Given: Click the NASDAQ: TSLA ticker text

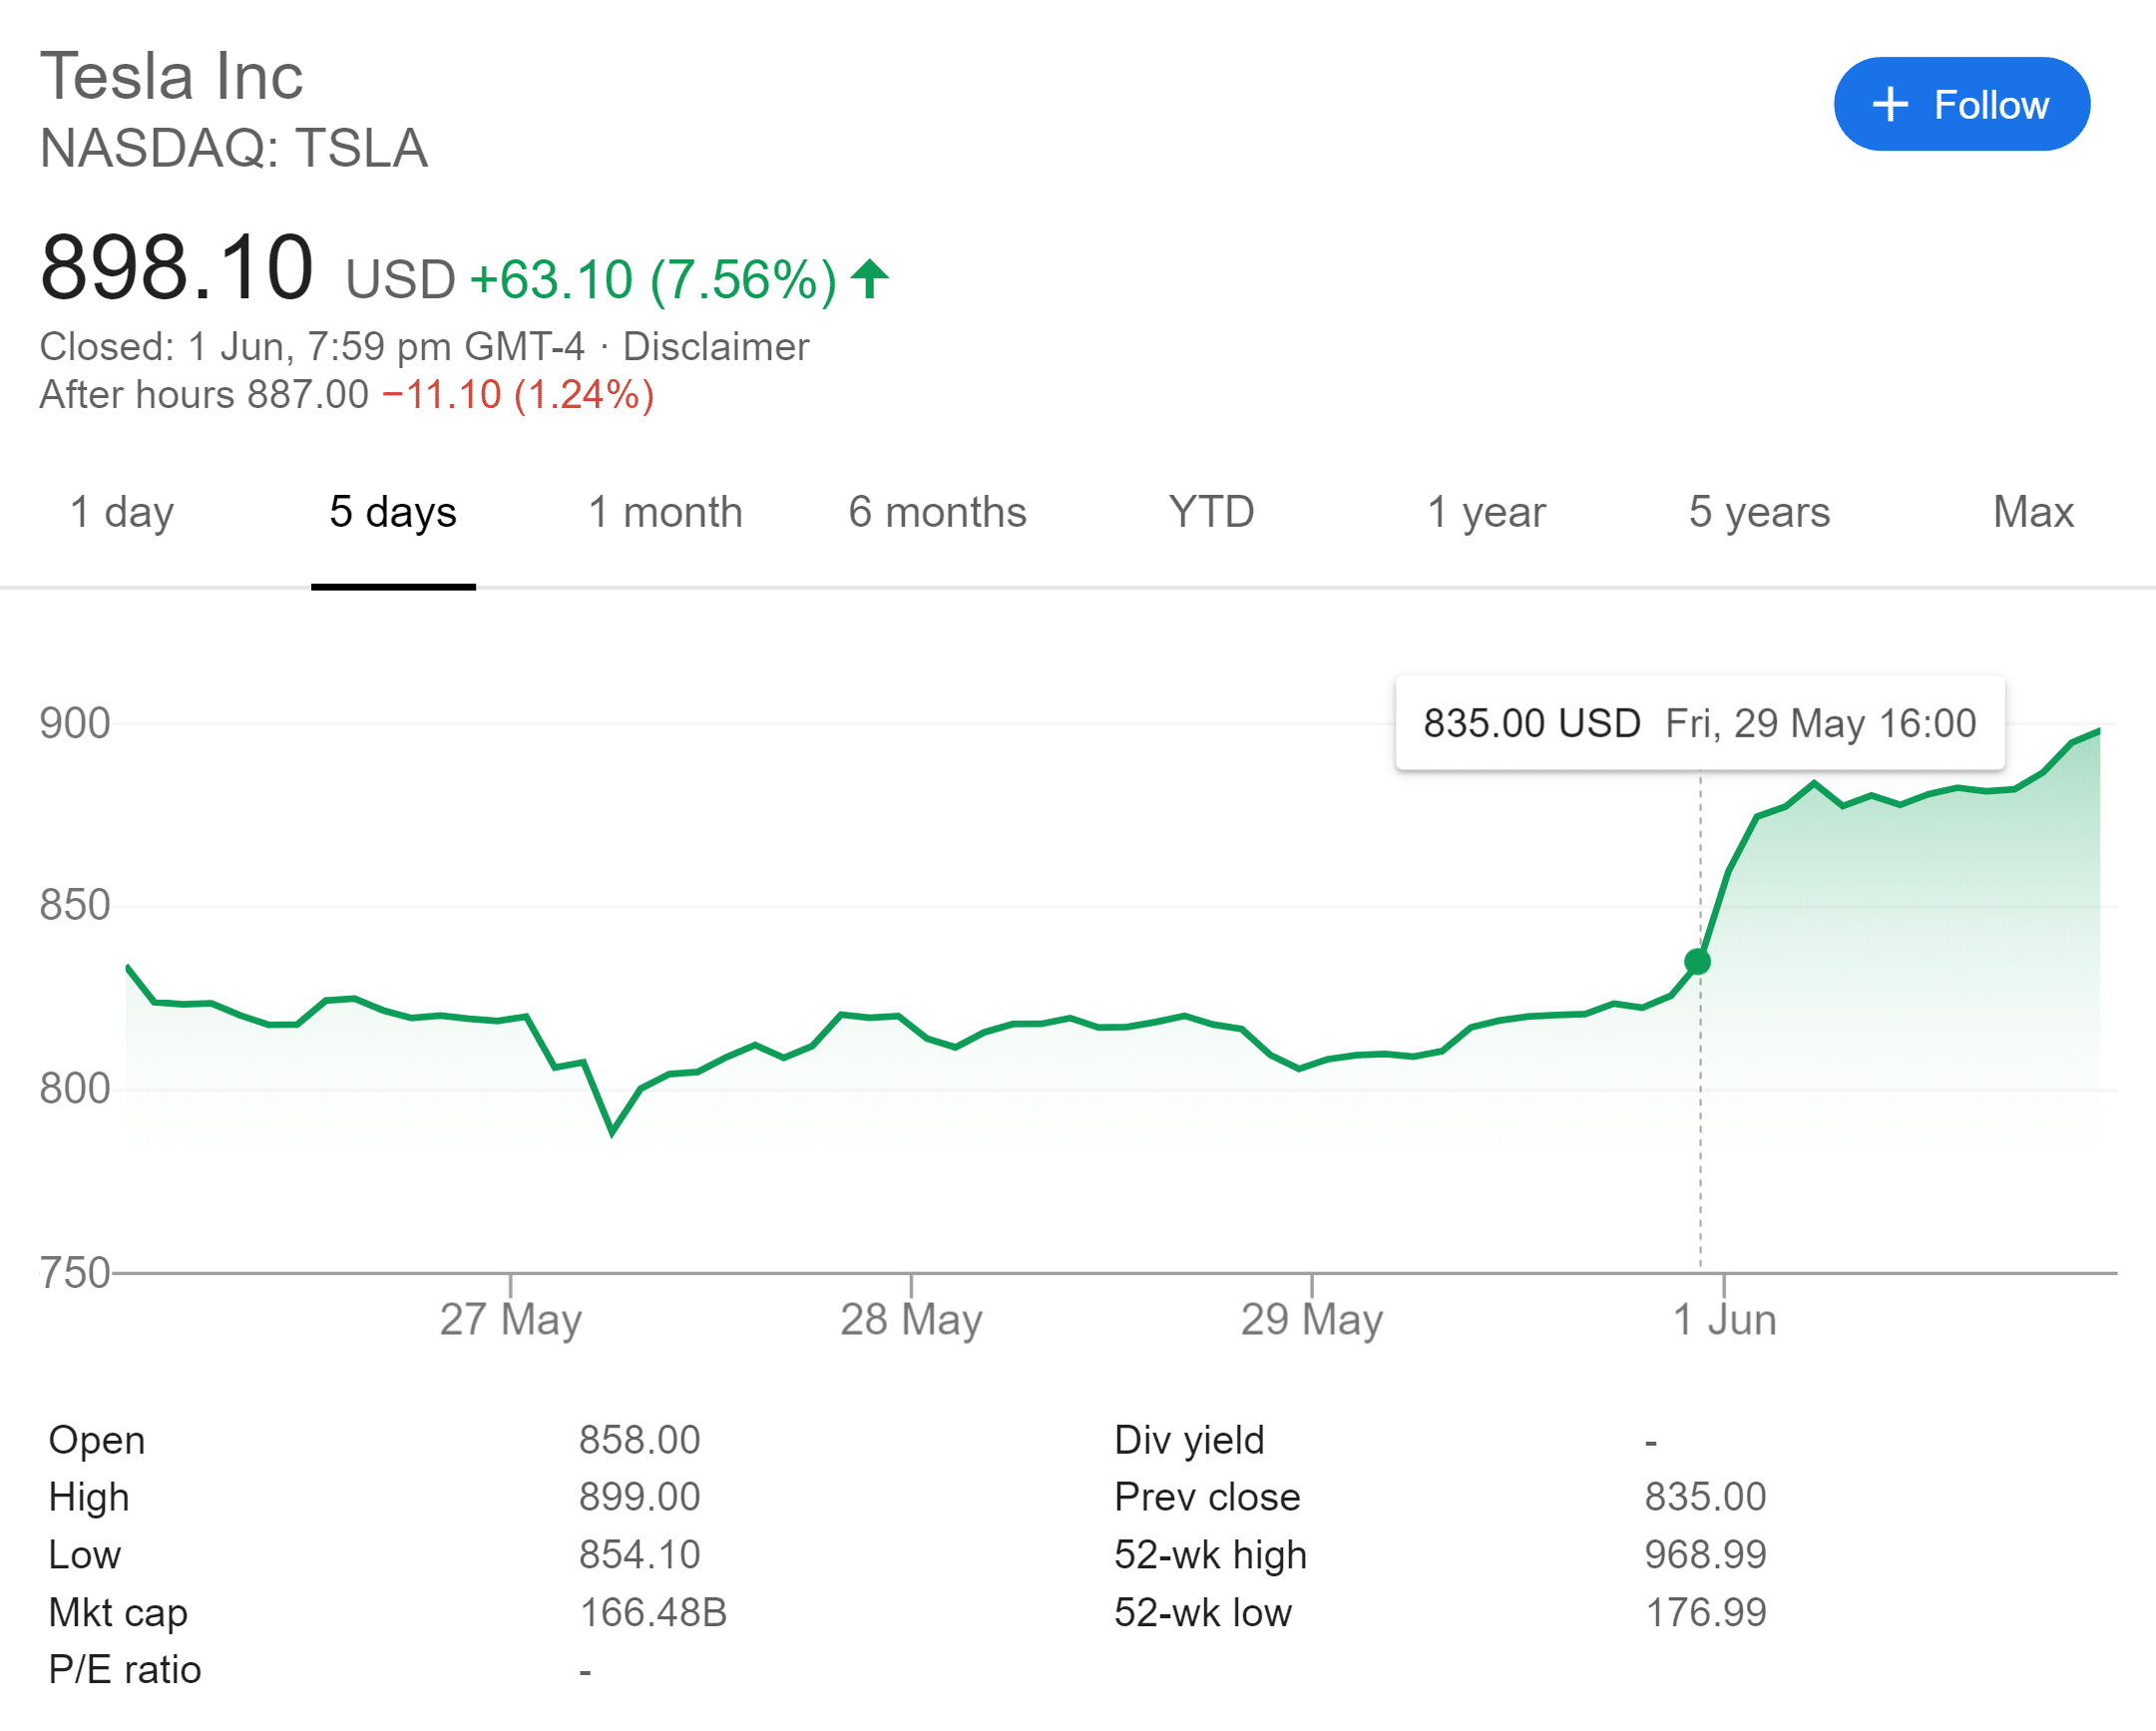Looking at the screenshot, I should 234,148.
